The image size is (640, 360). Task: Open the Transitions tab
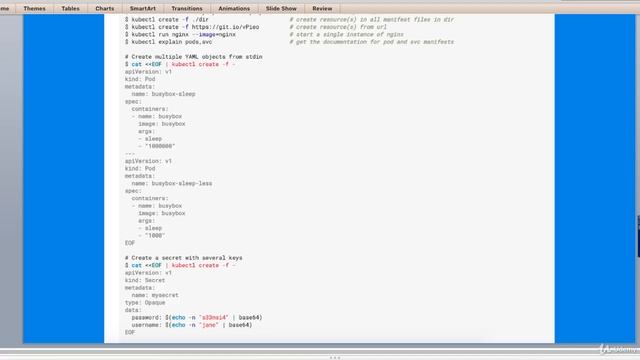click(x=187, y=8)
